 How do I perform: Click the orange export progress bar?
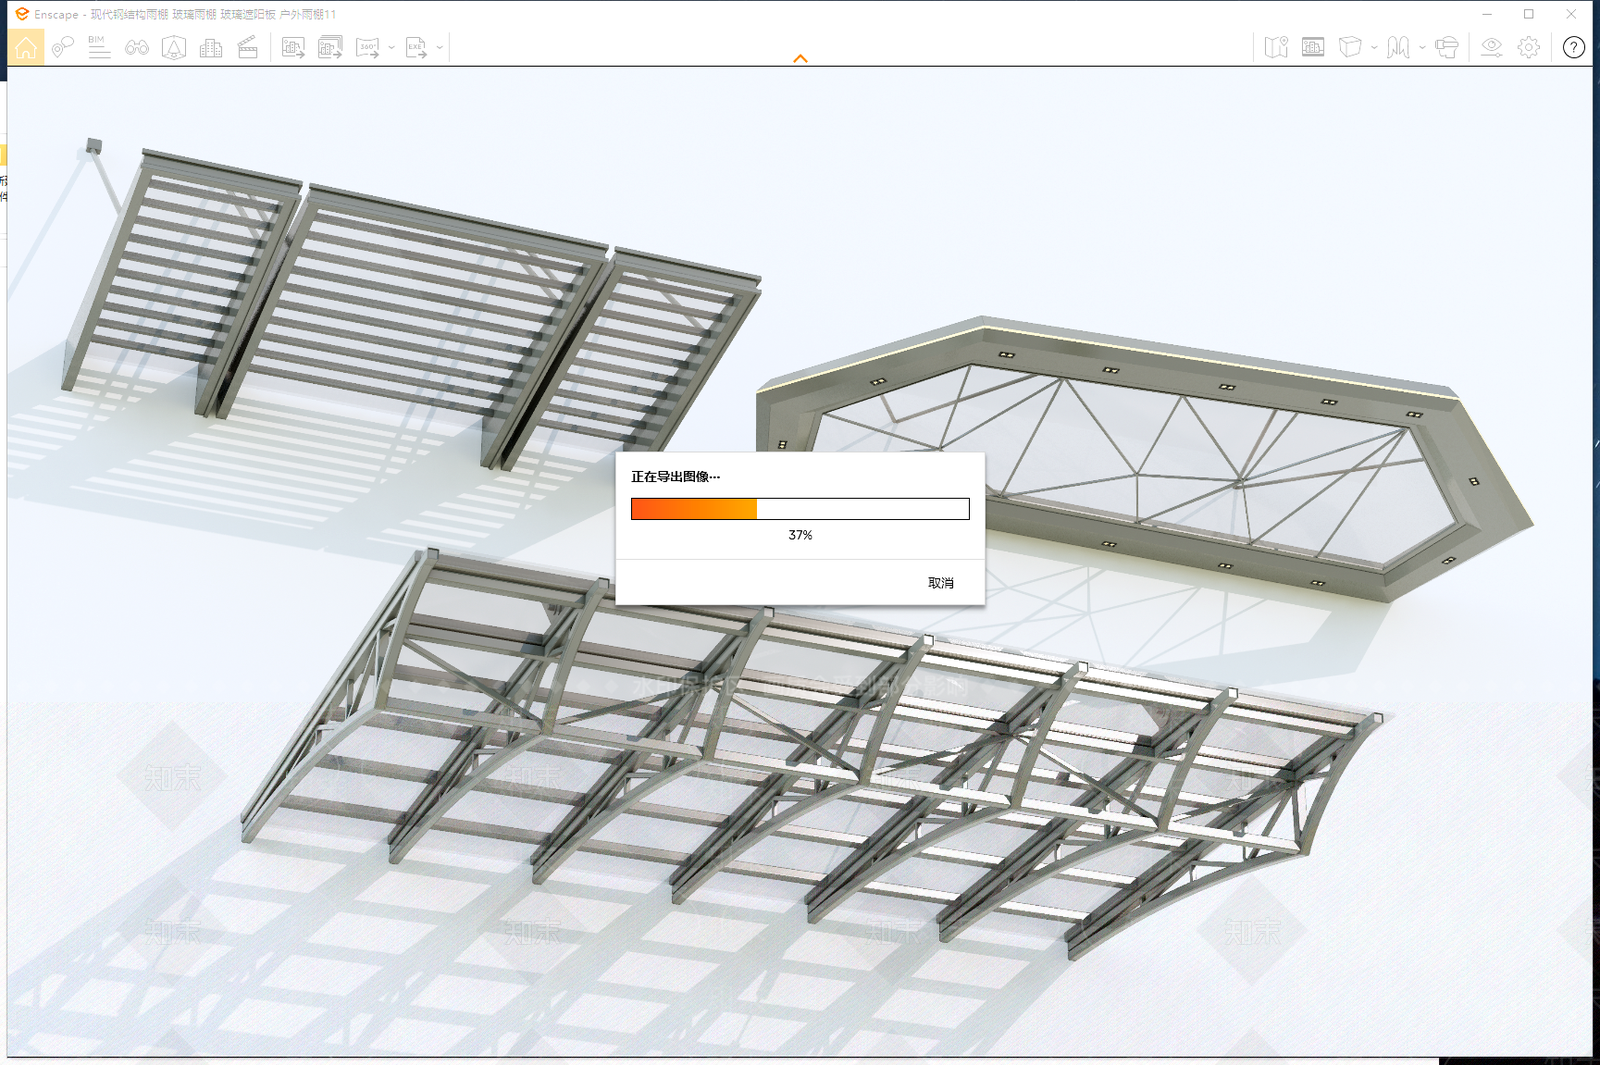click(800, 509)
